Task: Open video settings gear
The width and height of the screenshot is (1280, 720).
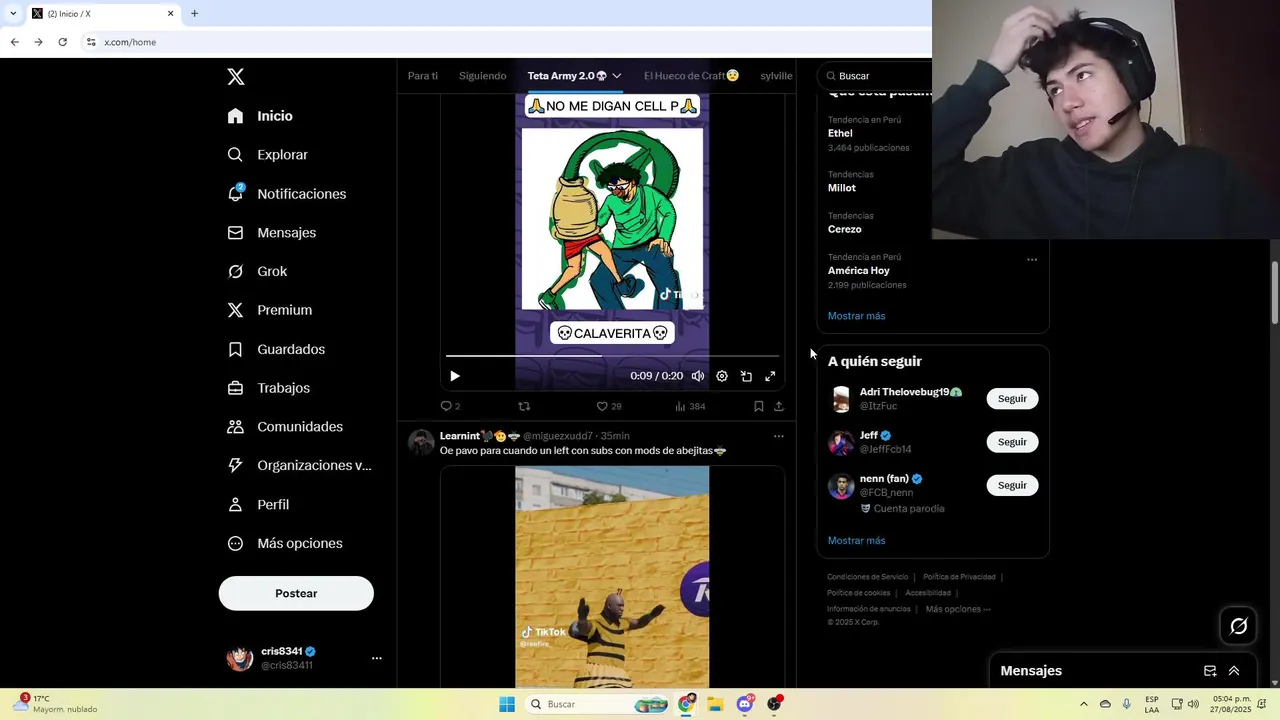Action: tap(722, 376)
